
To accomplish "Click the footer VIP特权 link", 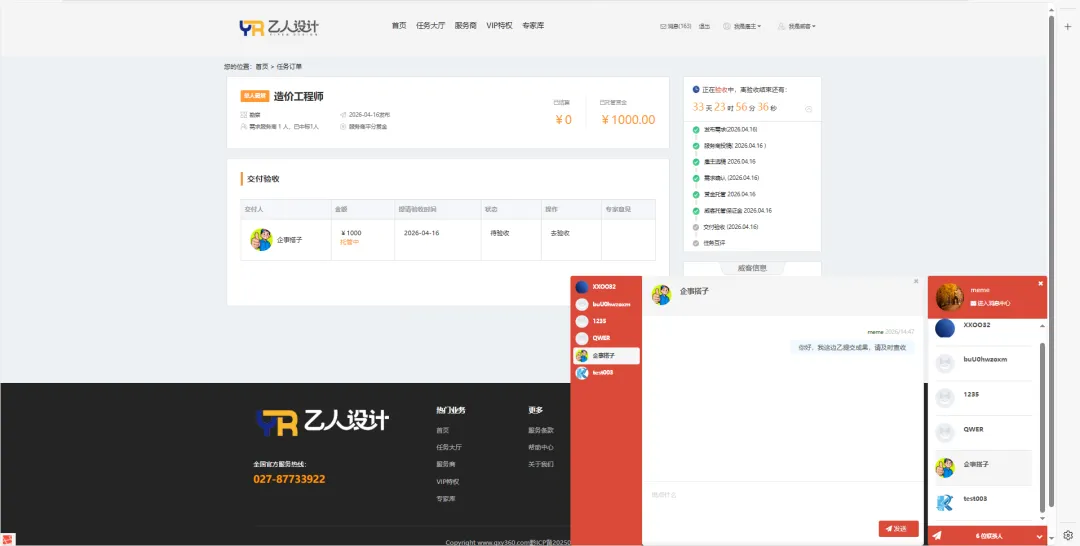I will pyautogui.click(x=448, y=481).
